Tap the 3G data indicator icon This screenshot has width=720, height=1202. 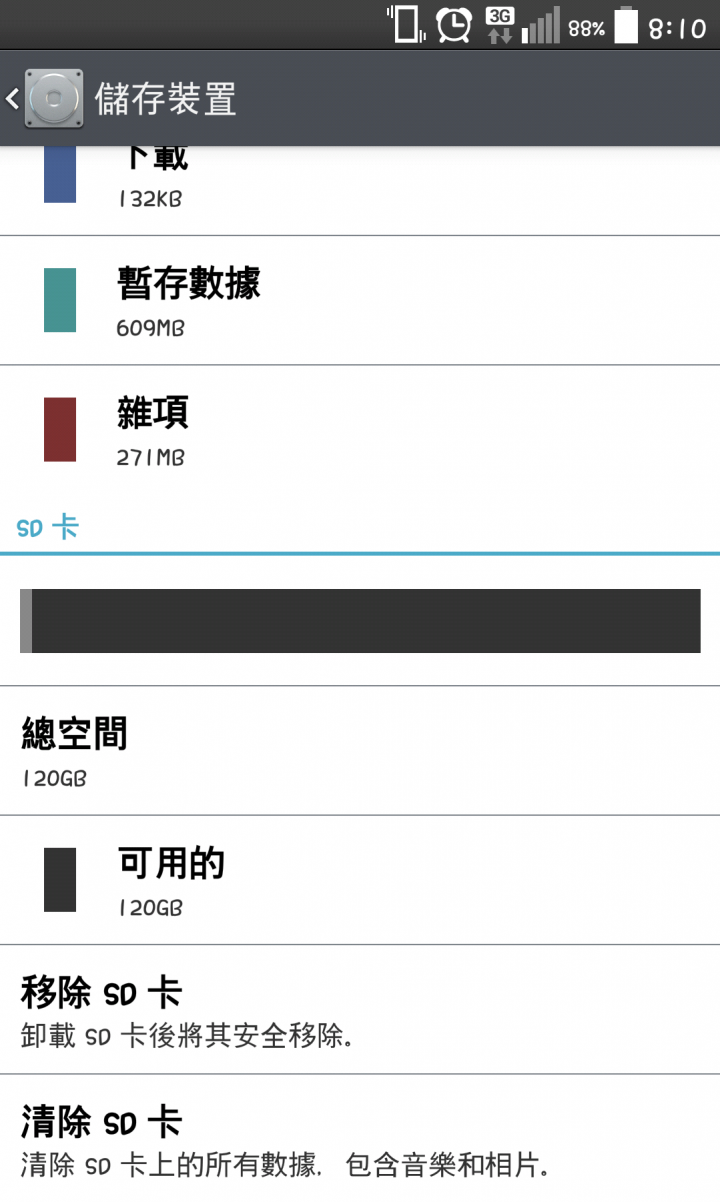coord(500,25)
